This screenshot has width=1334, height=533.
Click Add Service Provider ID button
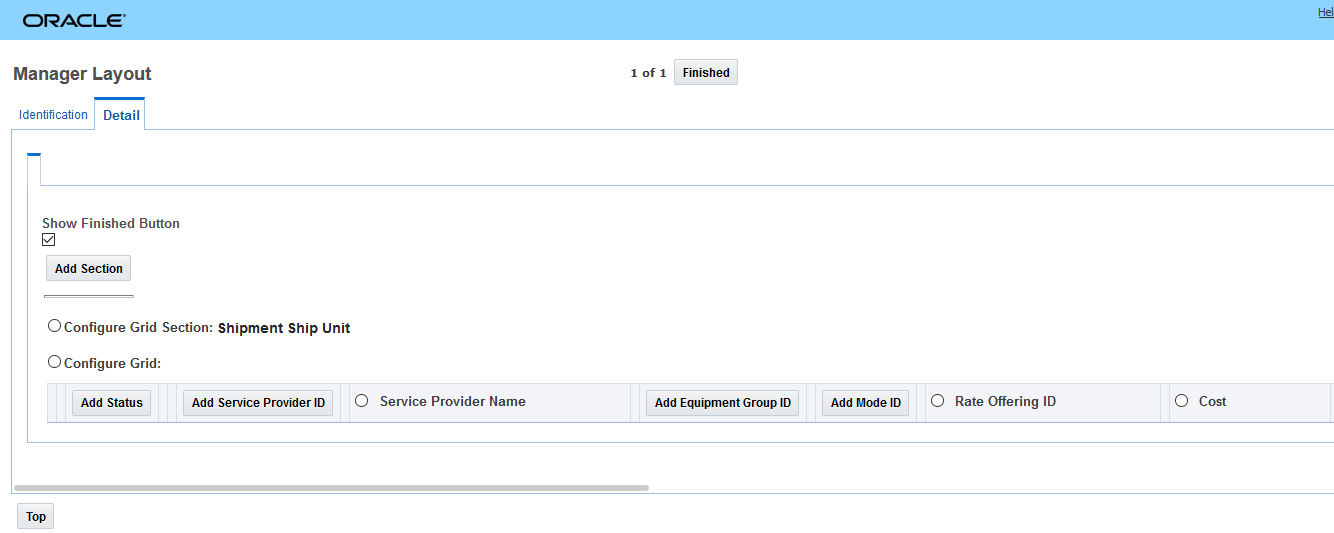point(258,403)
